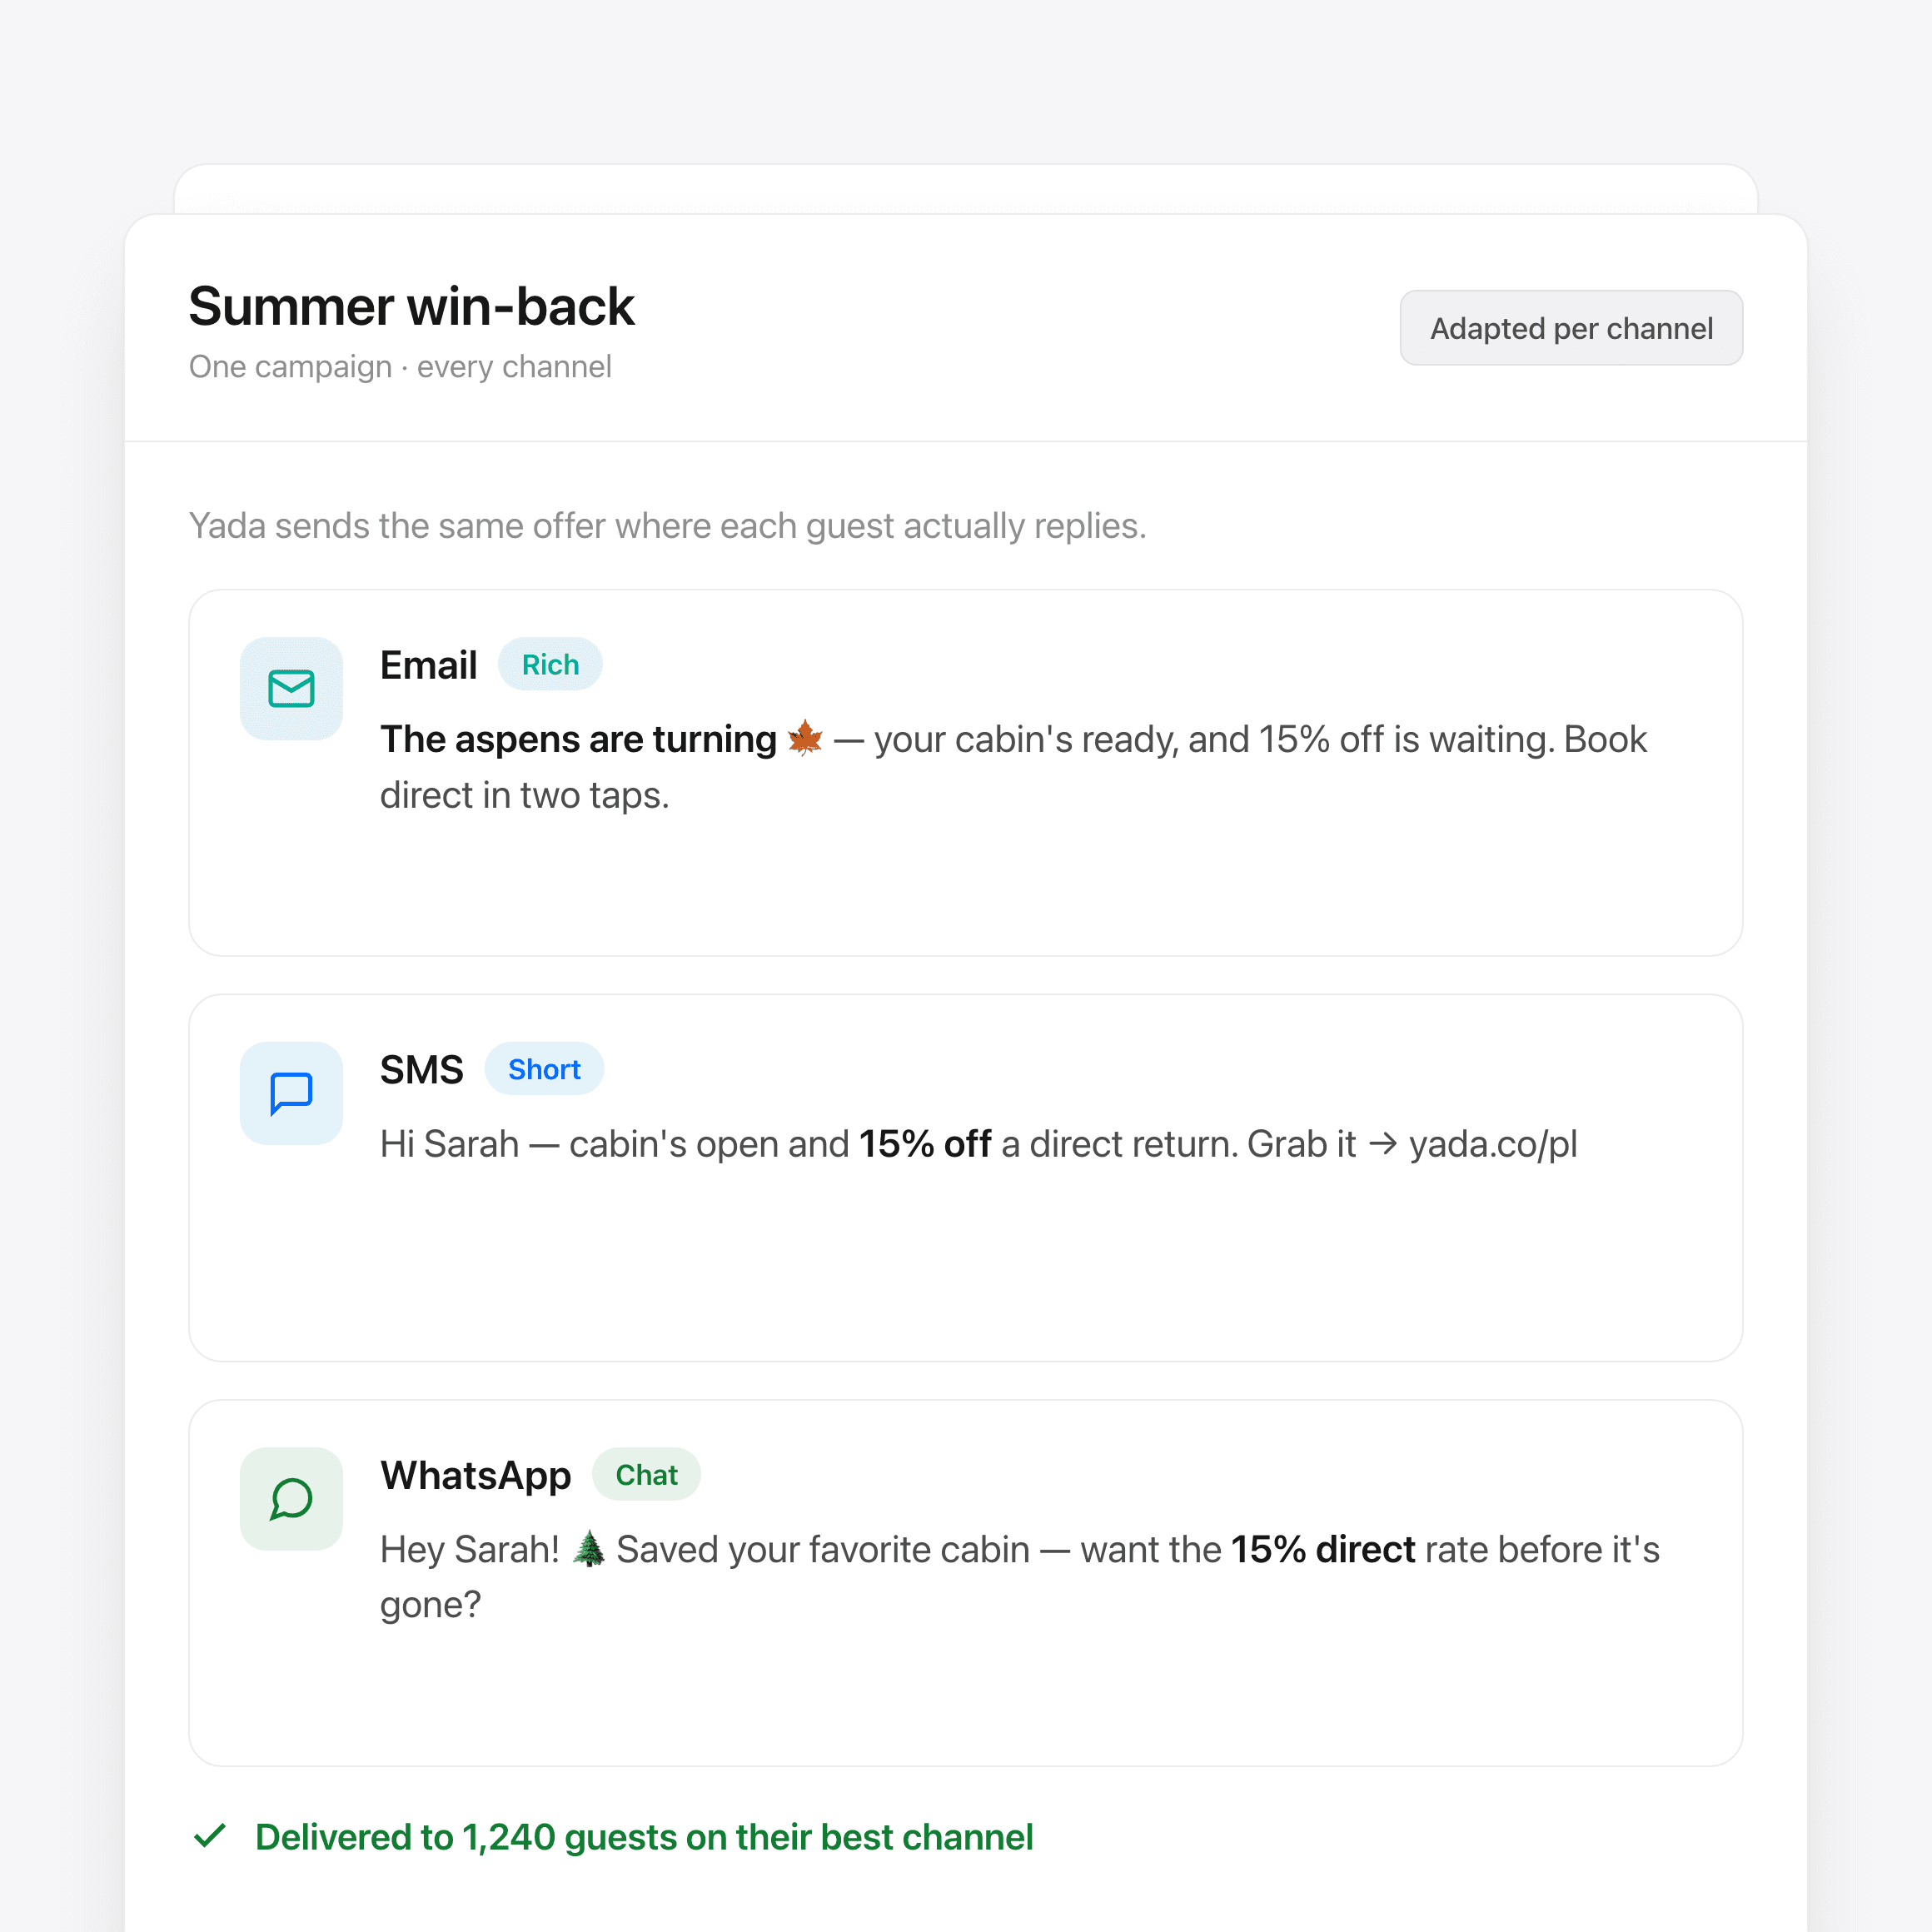The image size is (1932, 1932).
Task: Click the Summer win-back campaign title
Action: 411,306
